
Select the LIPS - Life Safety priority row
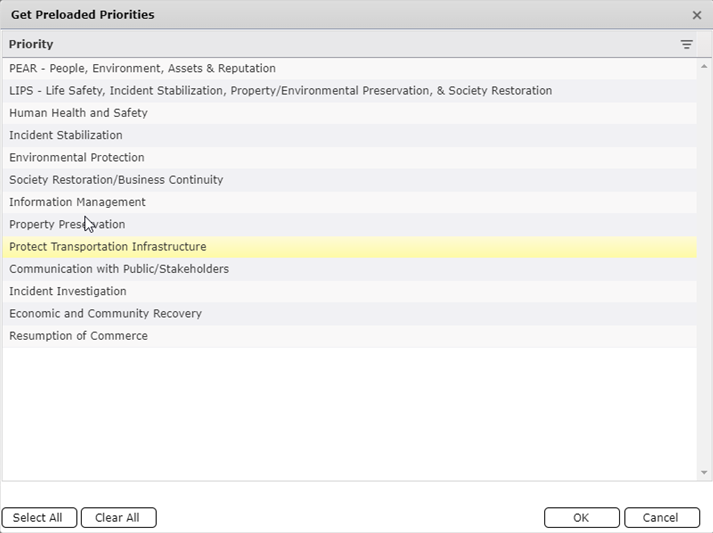280,91
